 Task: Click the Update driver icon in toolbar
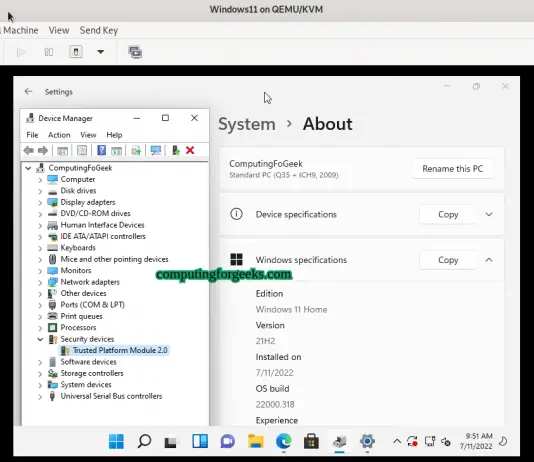(176, 150)
